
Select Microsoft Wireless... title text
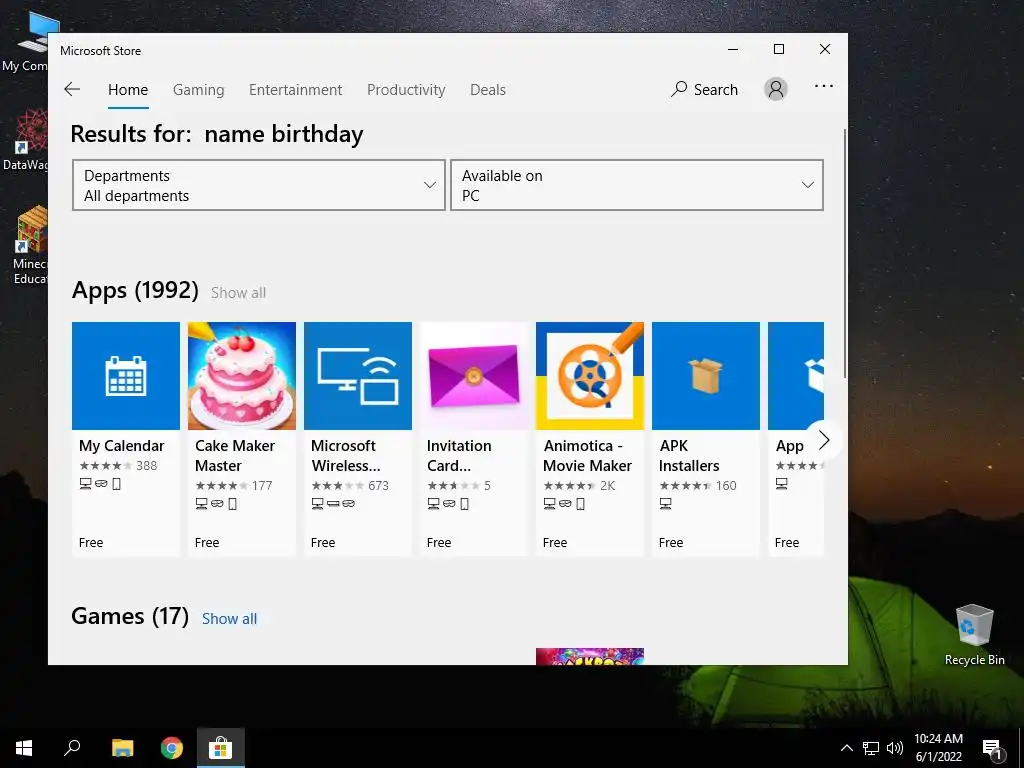point(345,455)
